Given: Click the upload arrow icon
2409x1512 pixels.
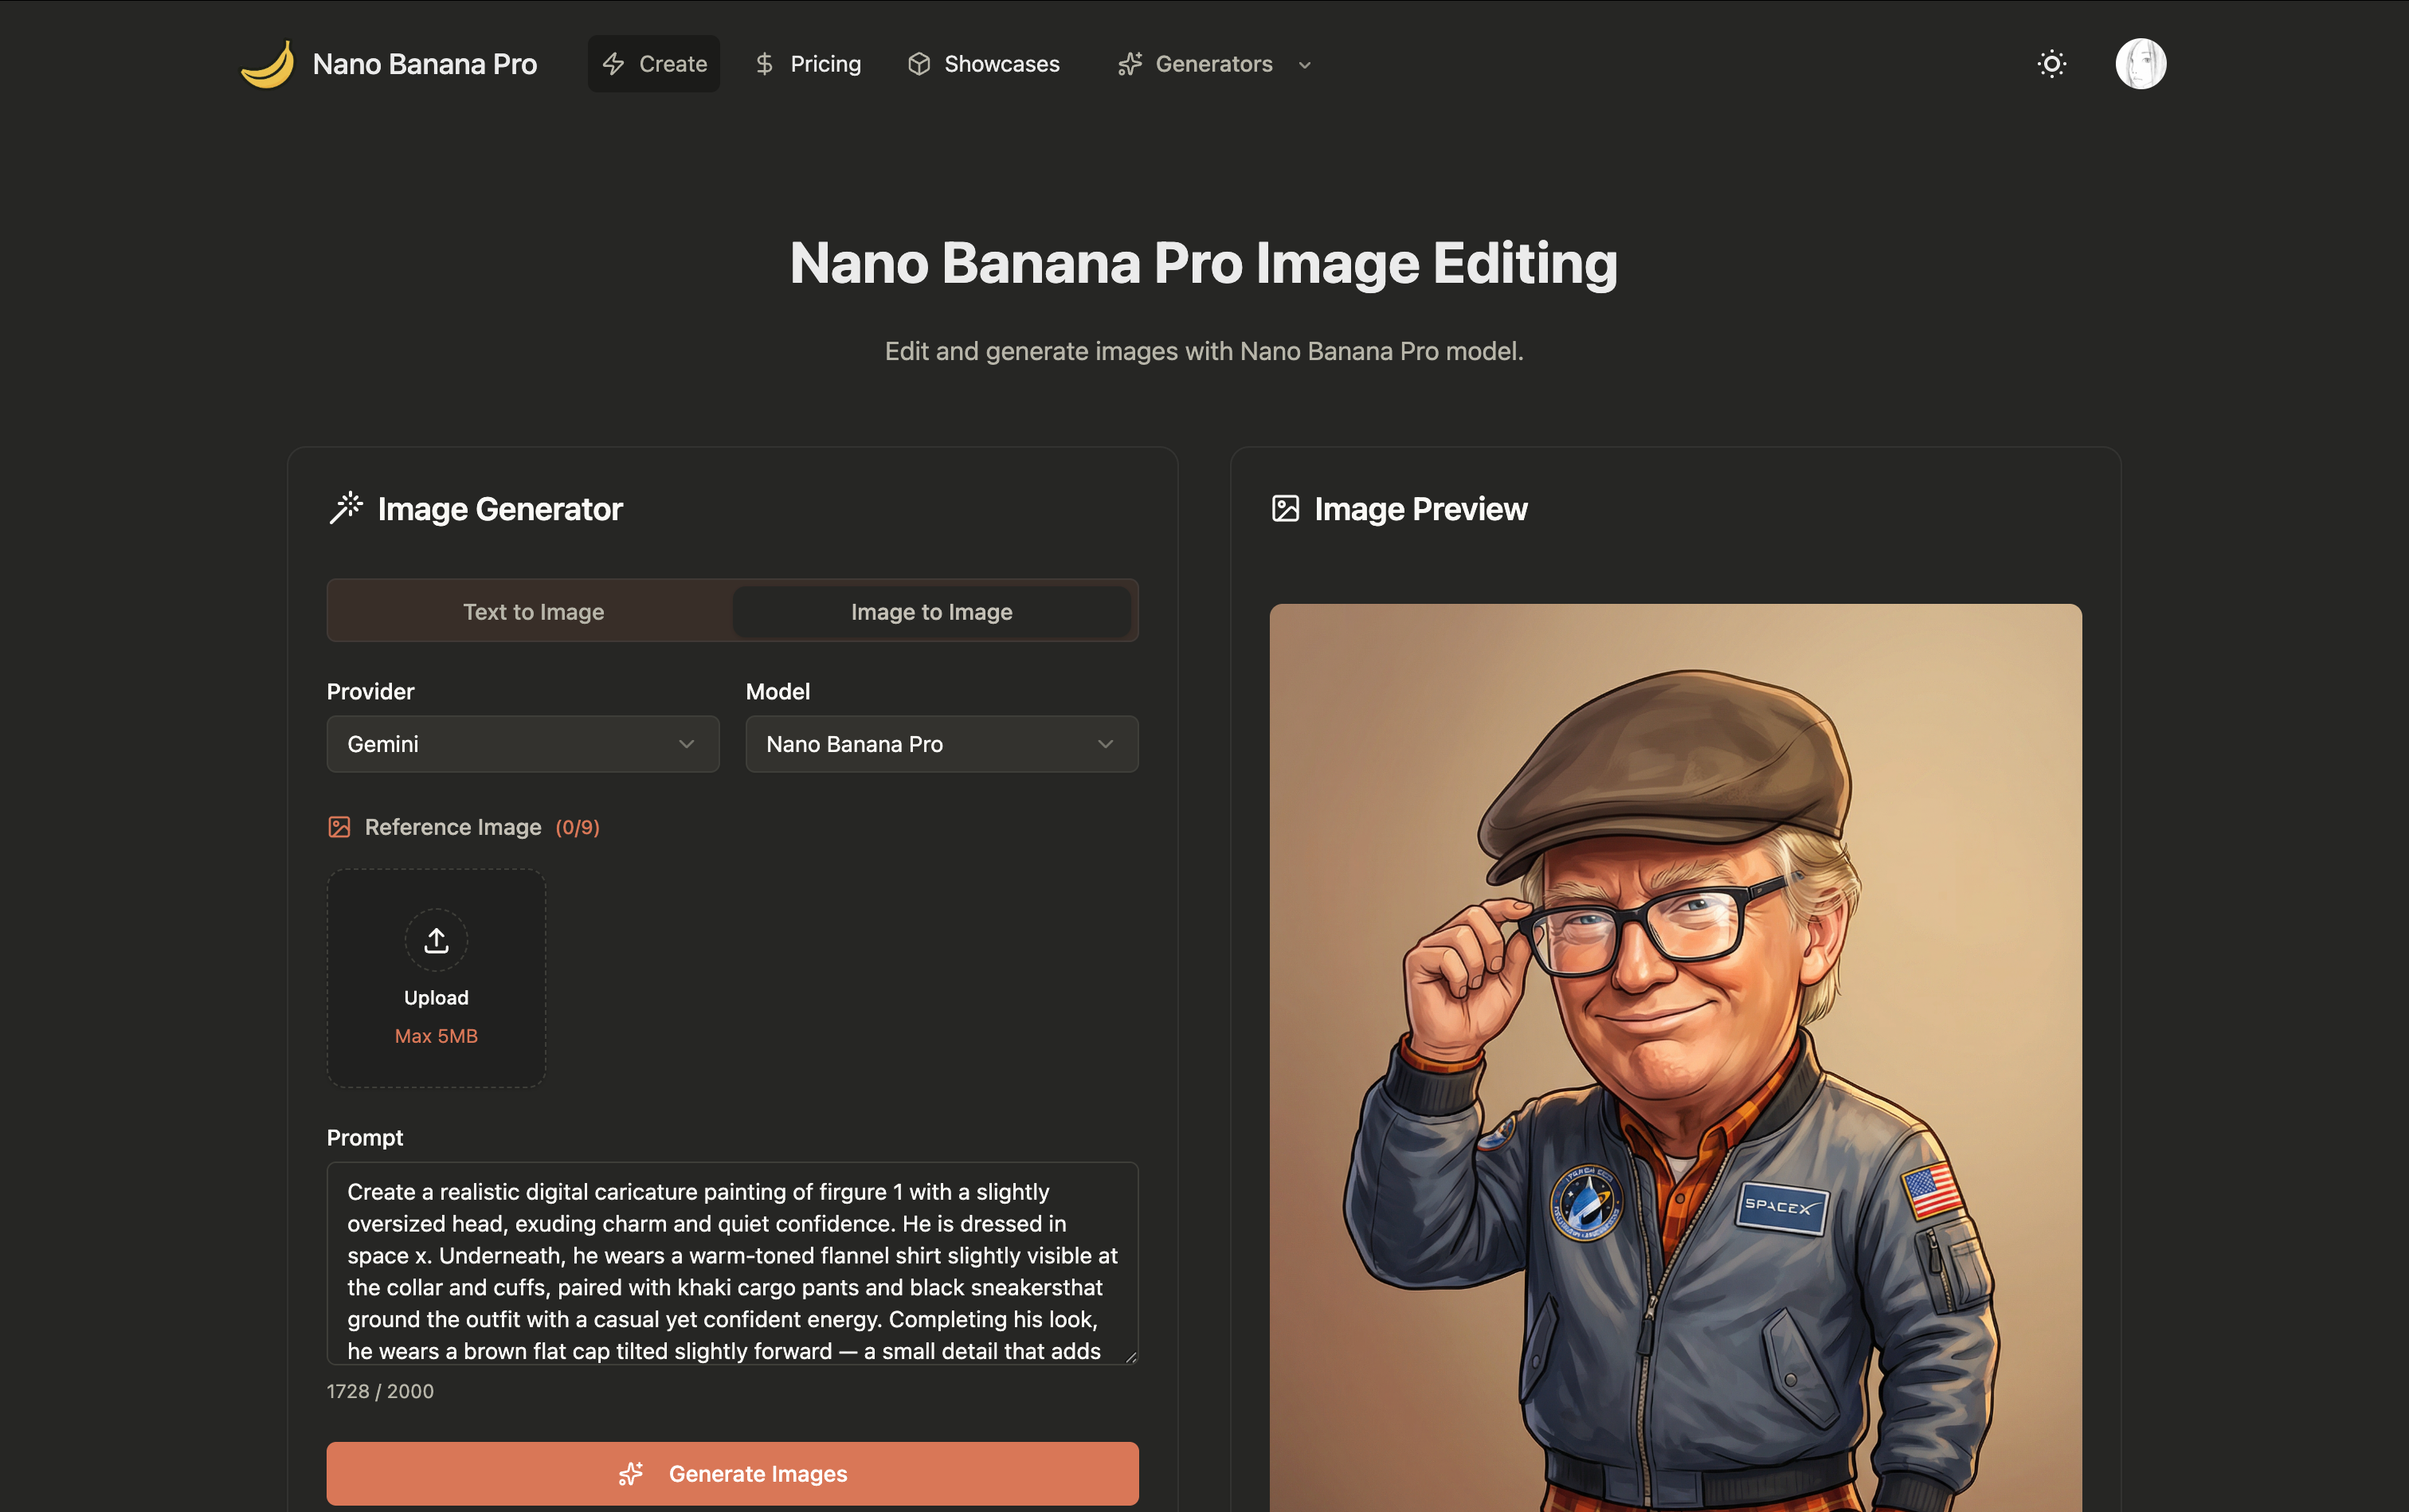Looking at the screenshot, I should 436,939.
